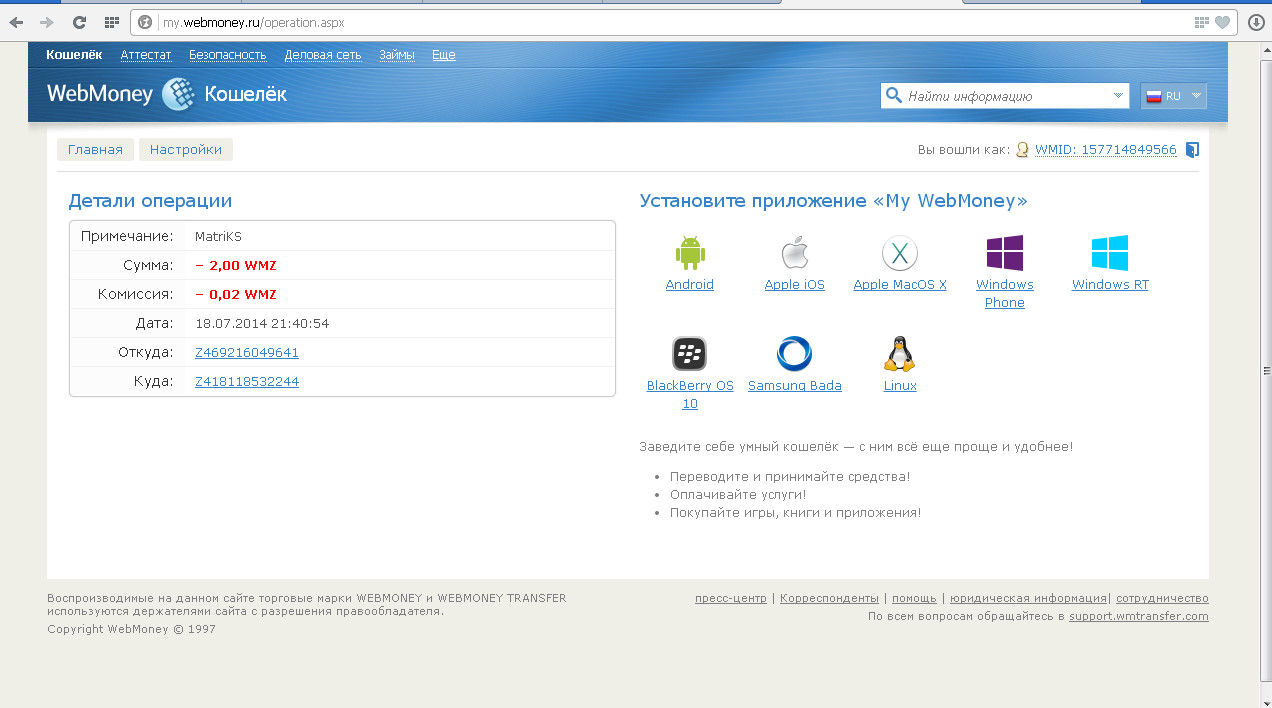Click the Windows RT text link
1272x708 pixels.
click(1110, 285)
